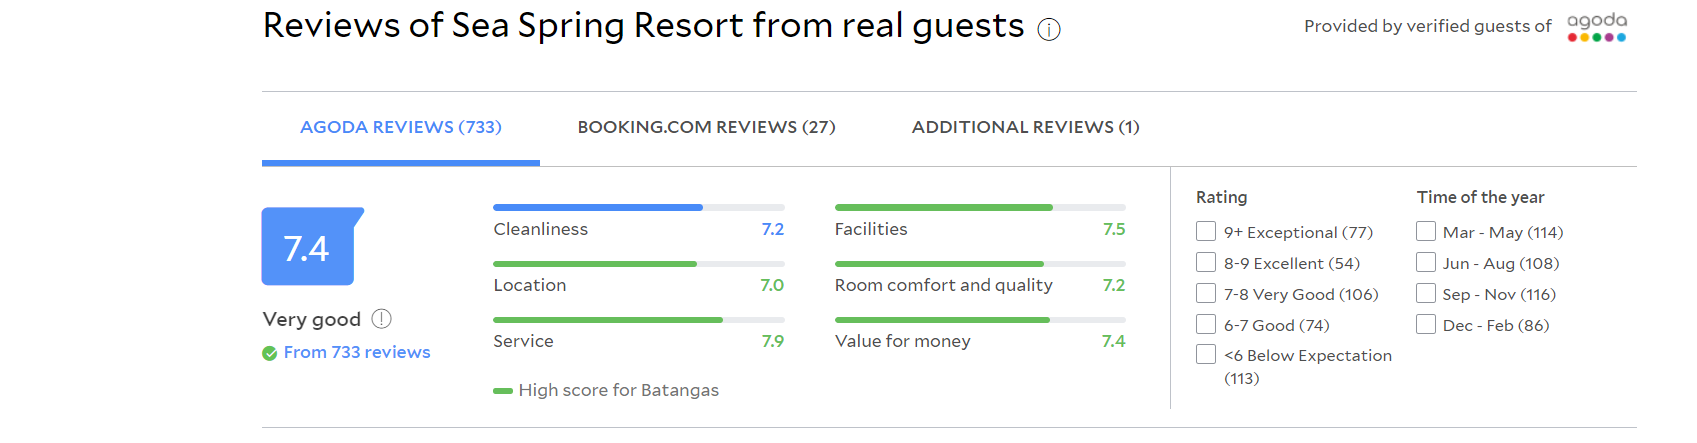Tick the 6-7 Good rating checkbox
The image size is (1697, 443).
click(1206, 325)
